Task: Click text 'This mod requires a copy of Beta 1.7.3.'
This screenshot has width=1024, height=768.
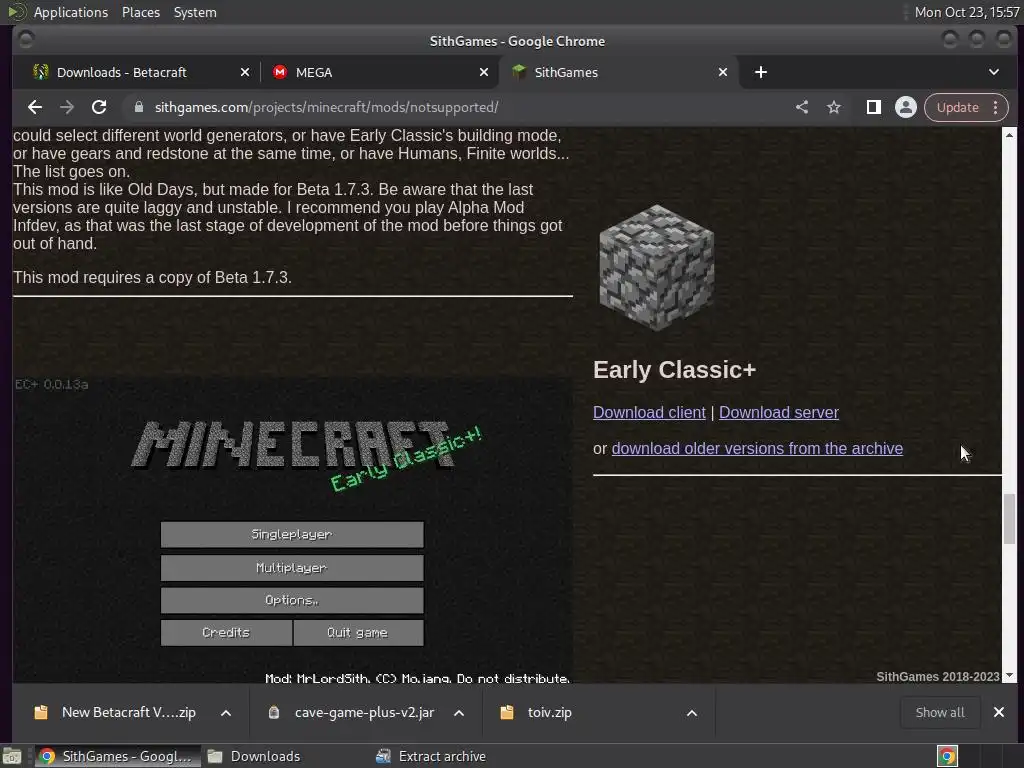Action: 152,278
